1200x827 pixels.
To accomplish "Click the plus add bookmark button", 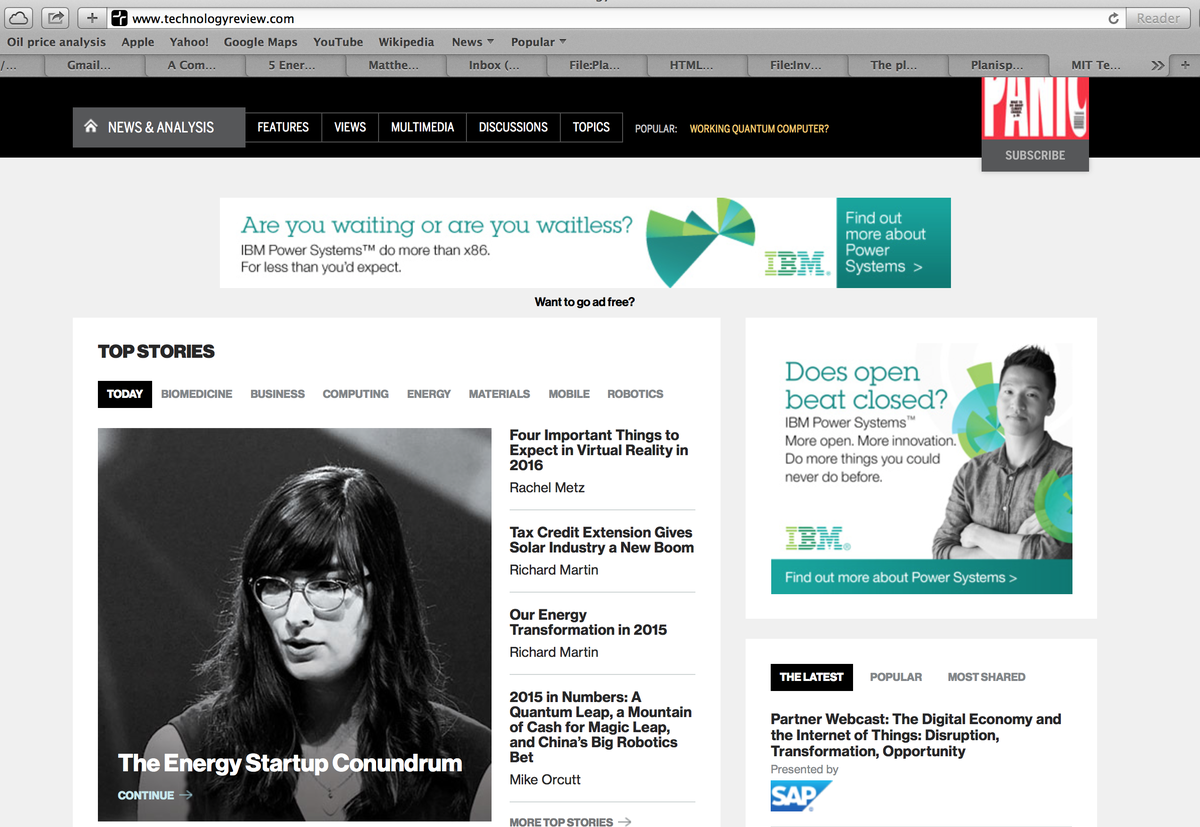I will 91,18.
